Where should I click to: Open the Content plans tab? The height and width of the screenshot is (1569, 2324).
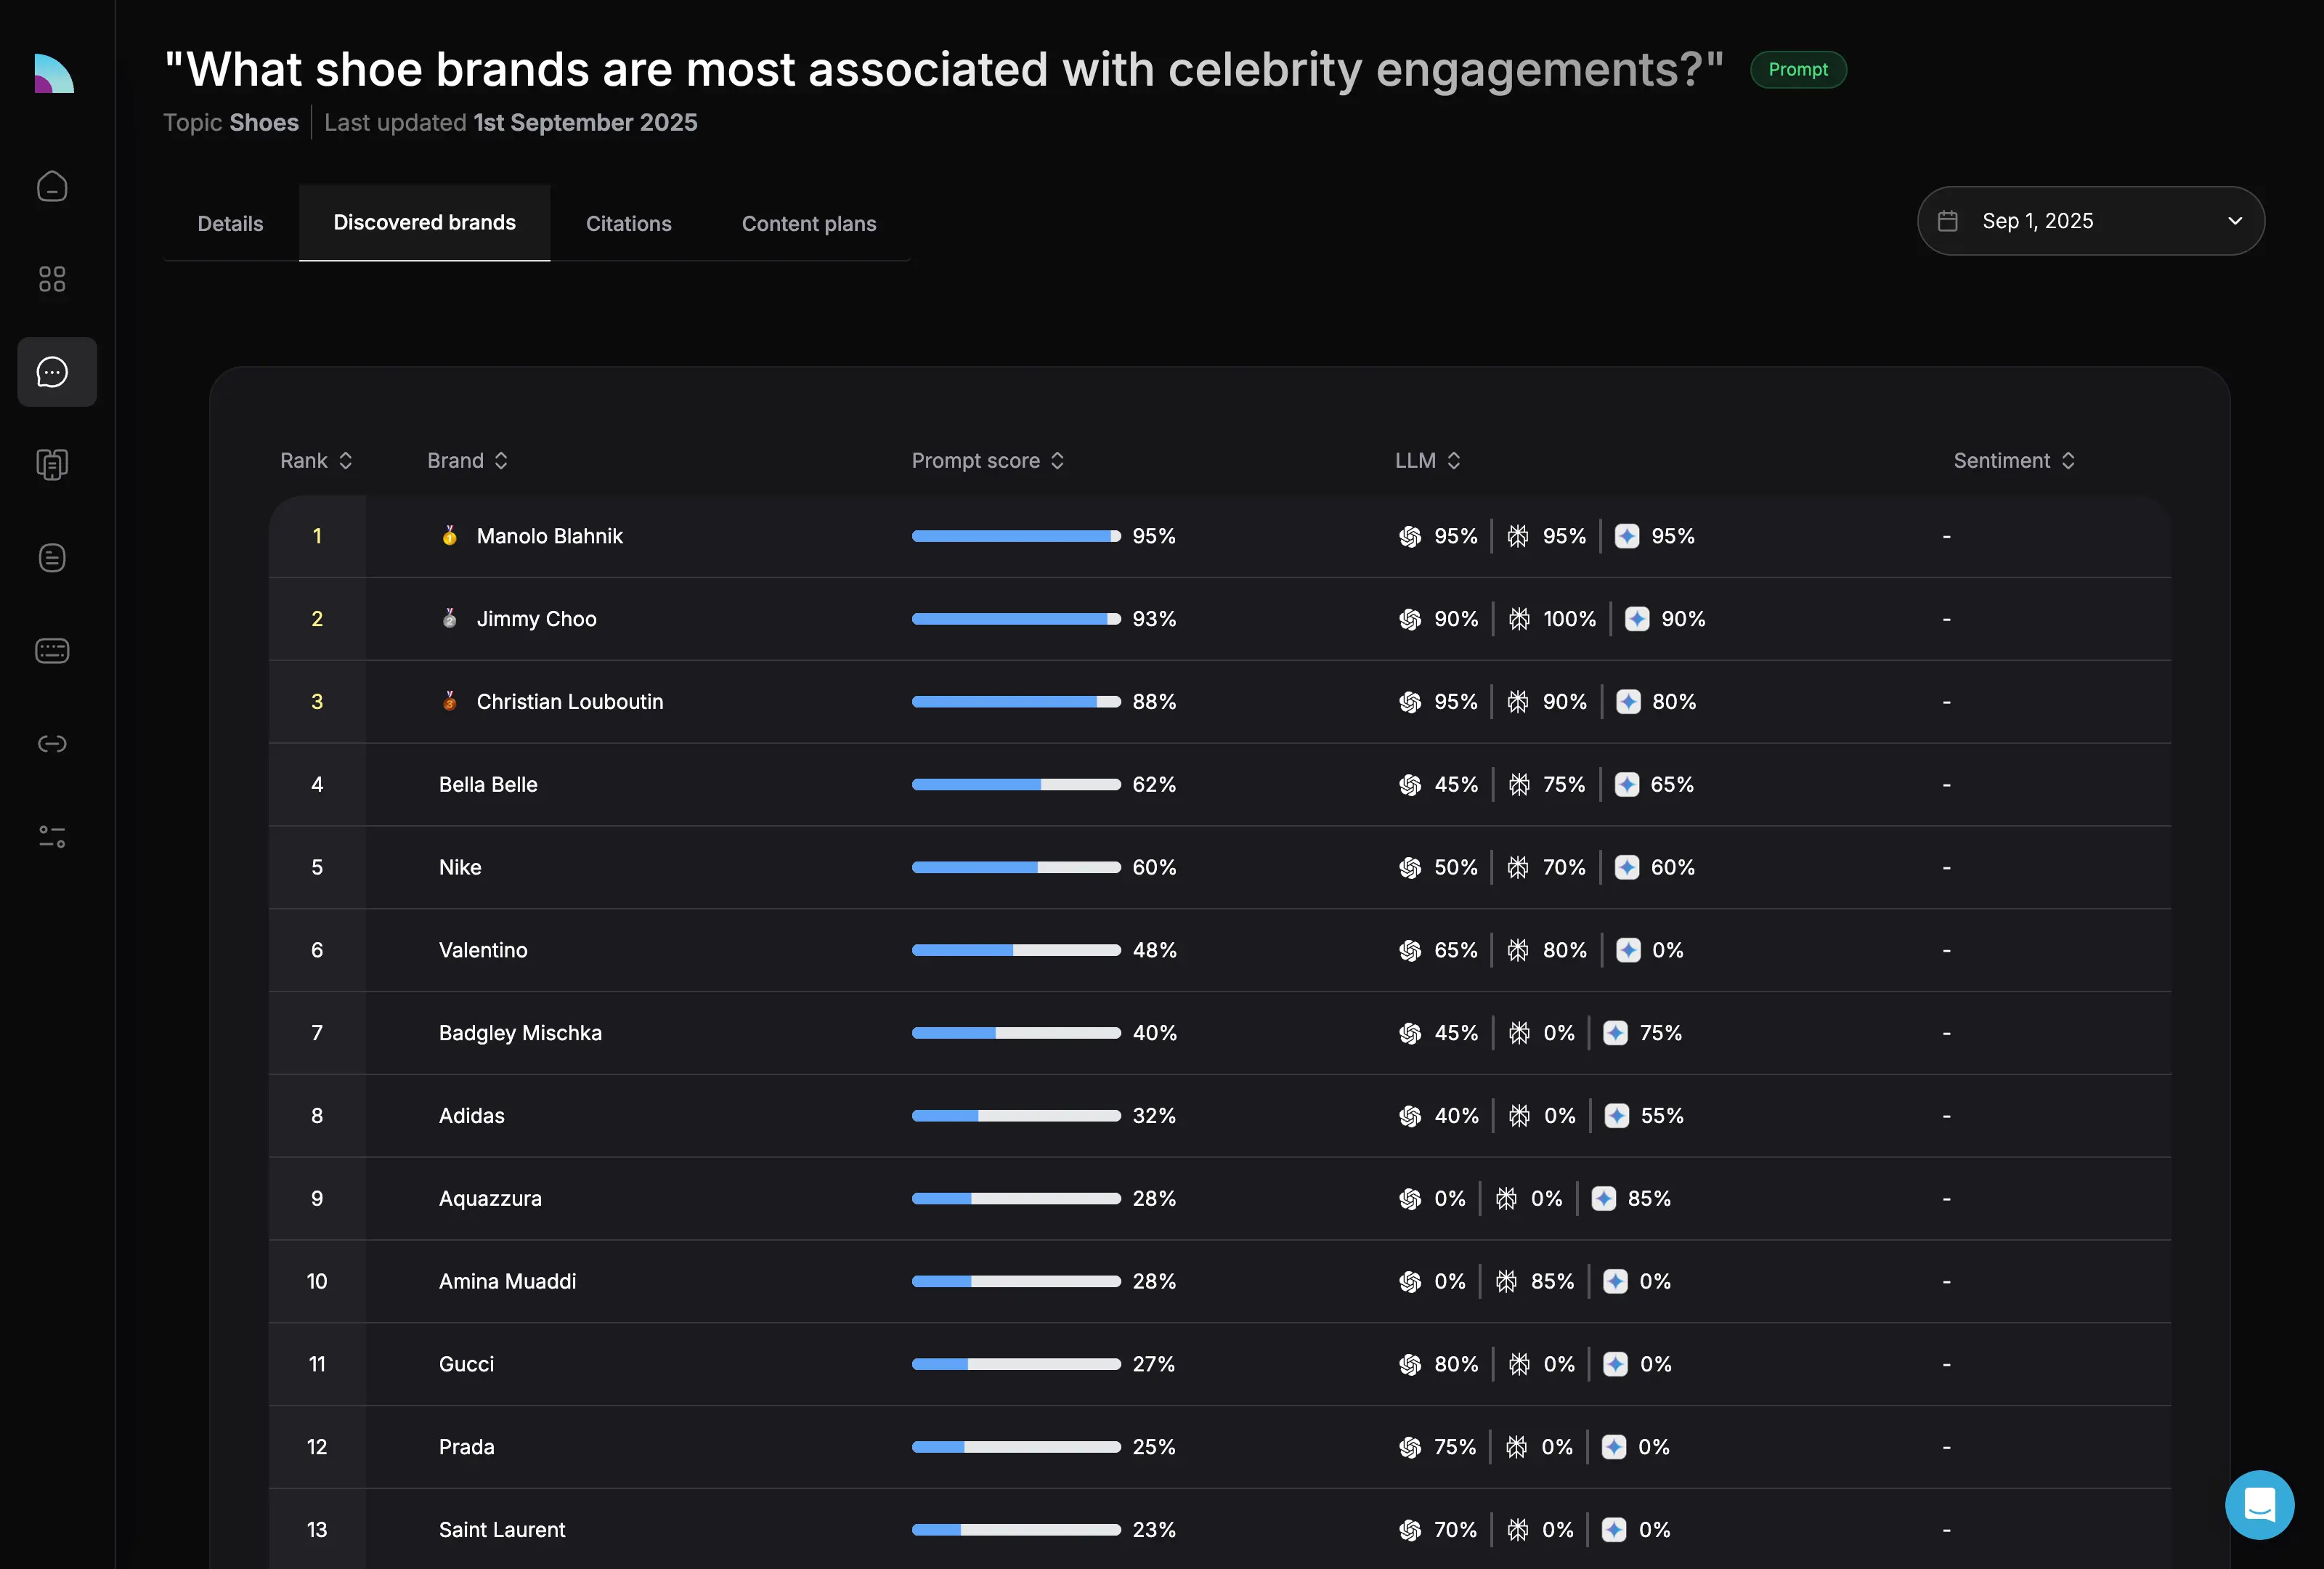[808, 223]
